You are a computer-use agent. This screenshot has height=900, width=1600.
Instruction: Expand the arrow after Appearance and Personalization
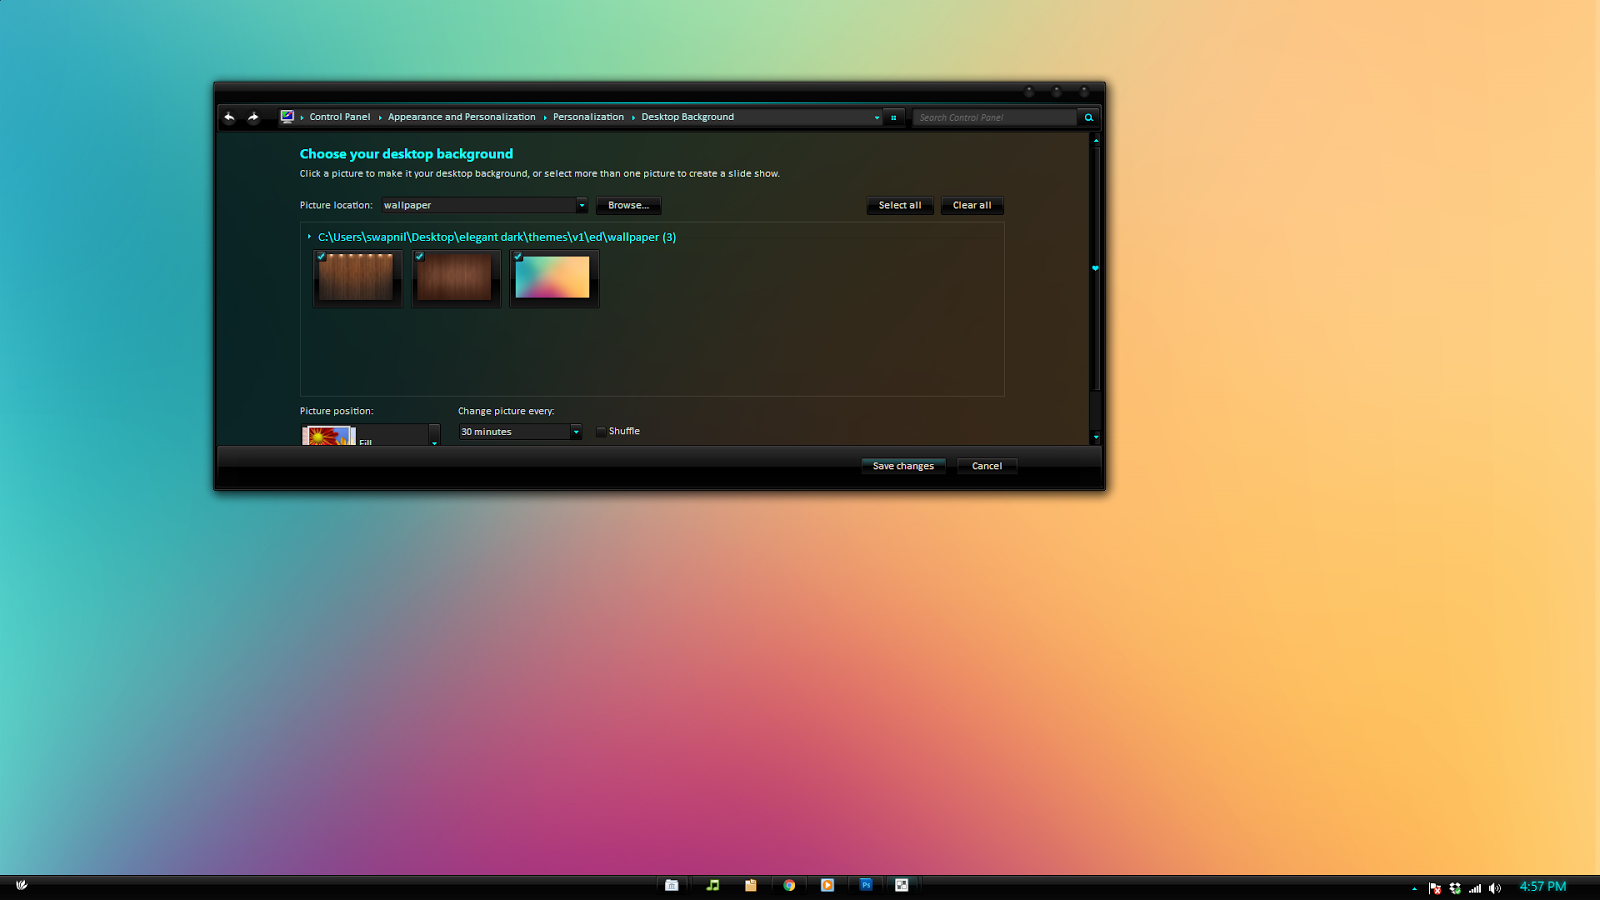[545, 118]
